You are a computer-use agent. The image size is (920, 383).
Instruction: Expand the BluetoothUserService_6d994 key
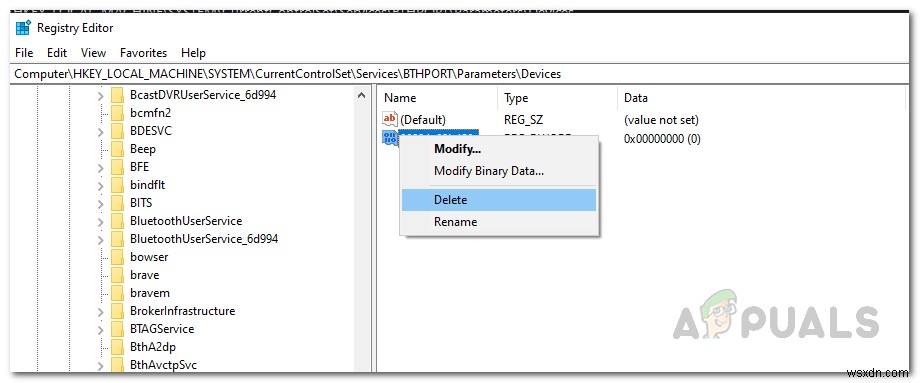tap(100, 239)
